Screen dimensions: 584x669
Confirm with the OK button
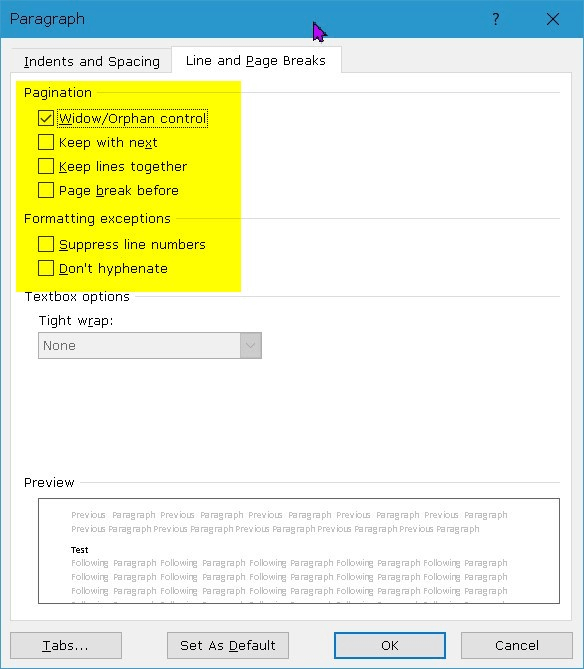(390, 646)
